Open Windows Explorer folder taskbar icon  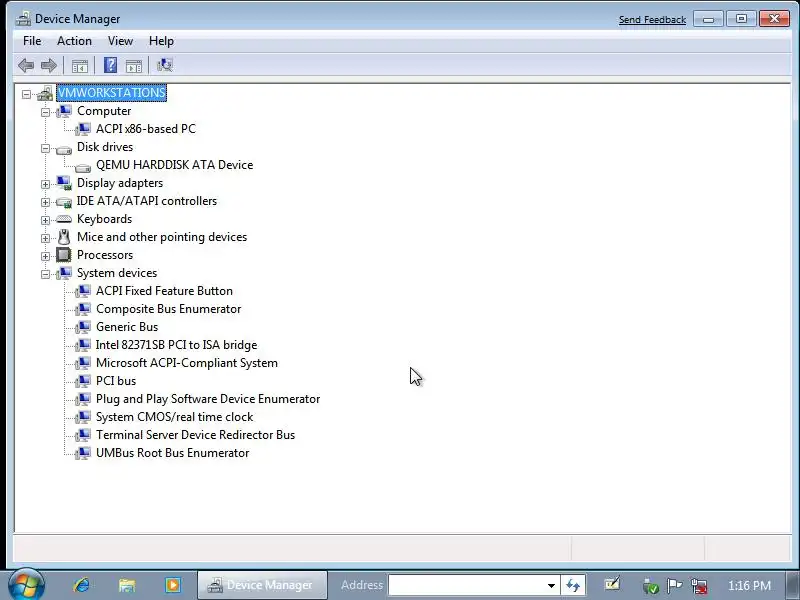coord(127,585)
